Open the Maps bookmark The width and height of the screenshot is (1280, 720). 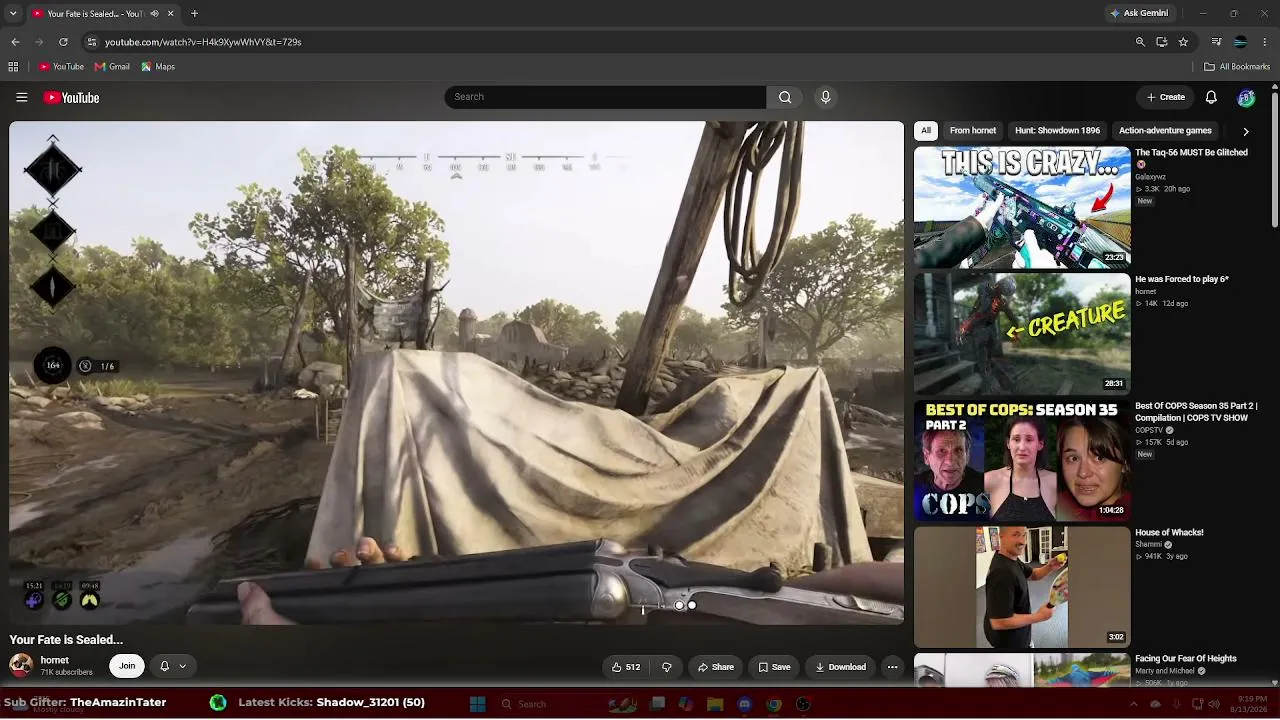158,67
